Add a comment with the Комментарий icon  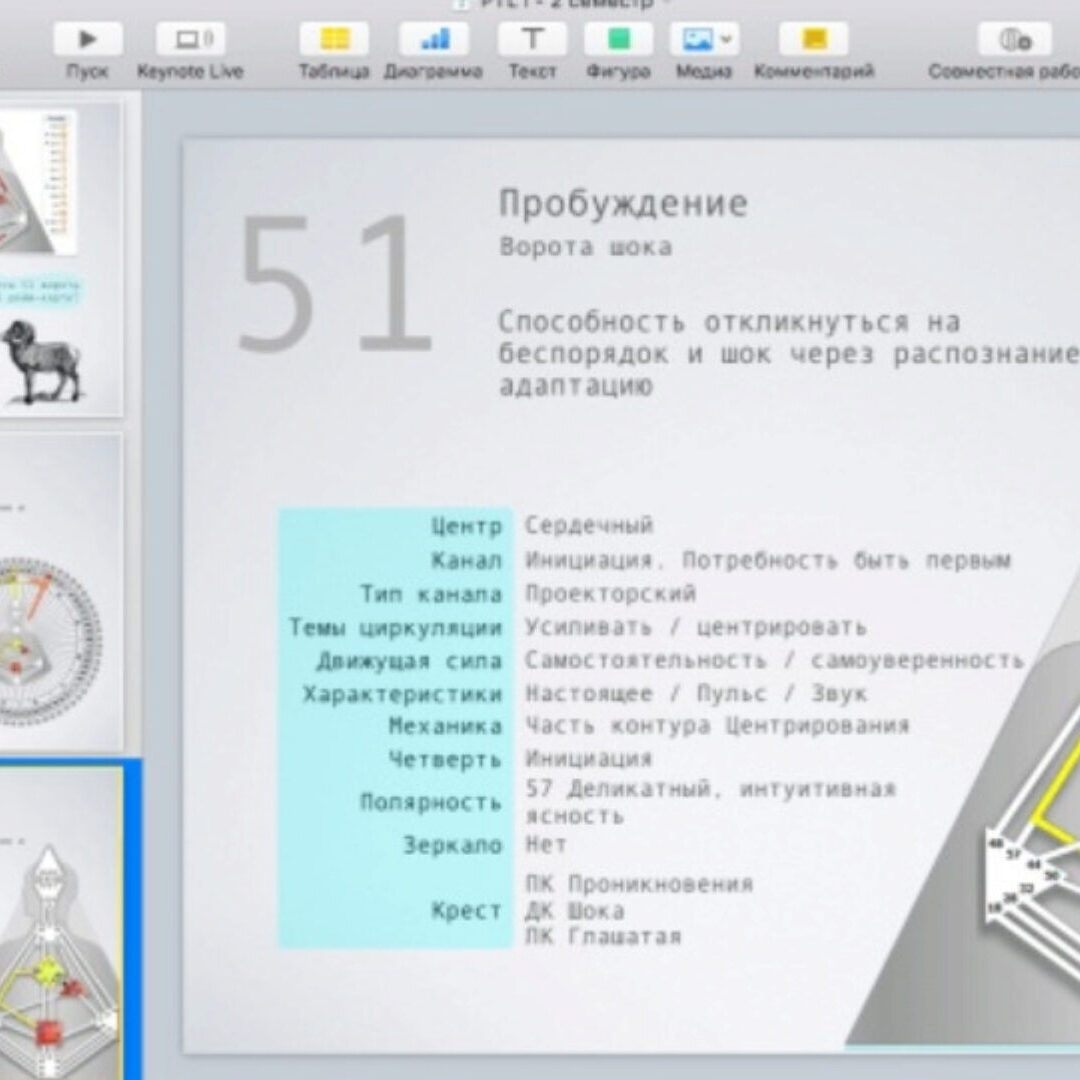pyautogui.click(x=814, y=40)
